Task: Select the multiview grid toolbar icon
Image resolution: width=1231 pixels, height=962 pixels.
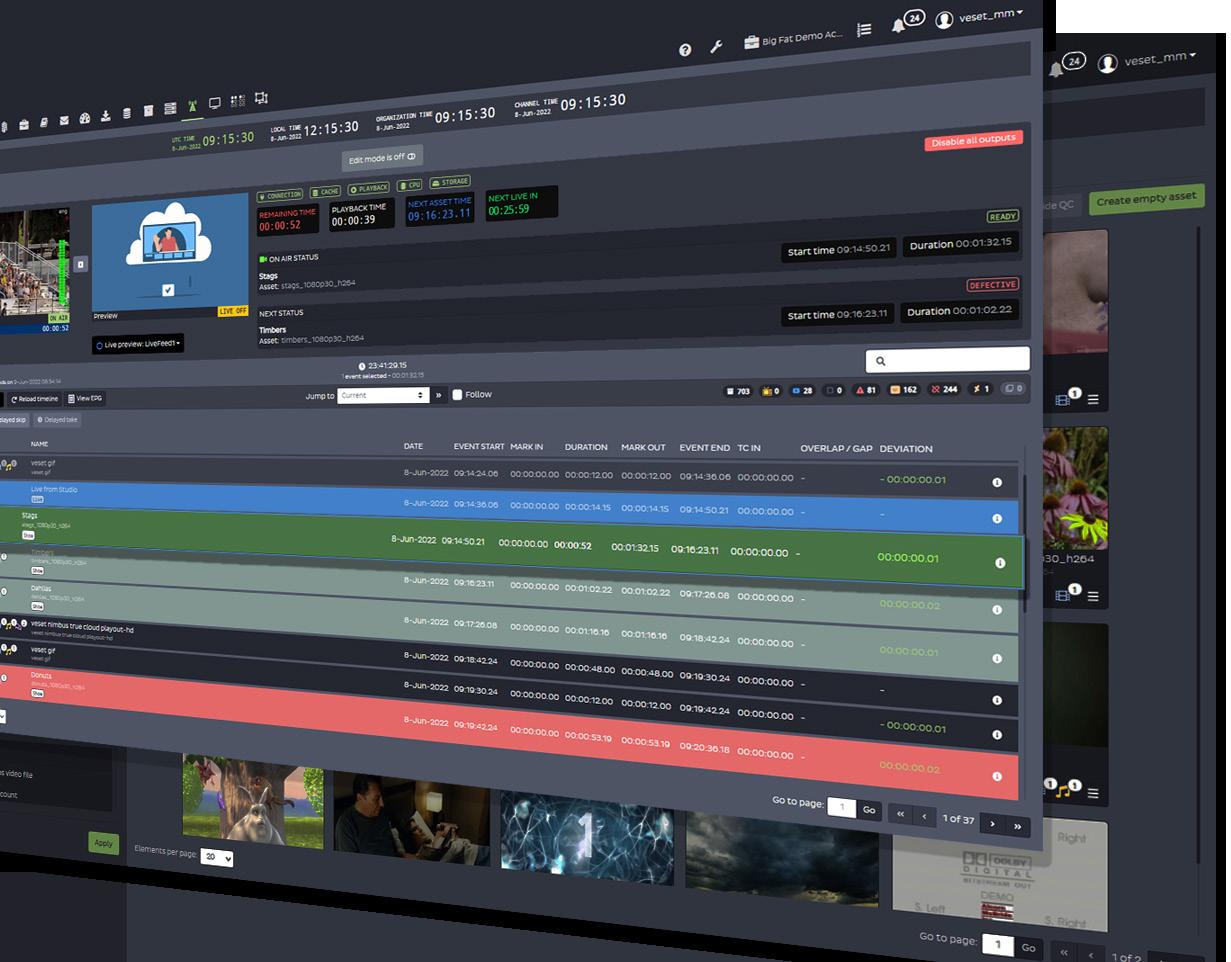Action: tap(237, 101)
